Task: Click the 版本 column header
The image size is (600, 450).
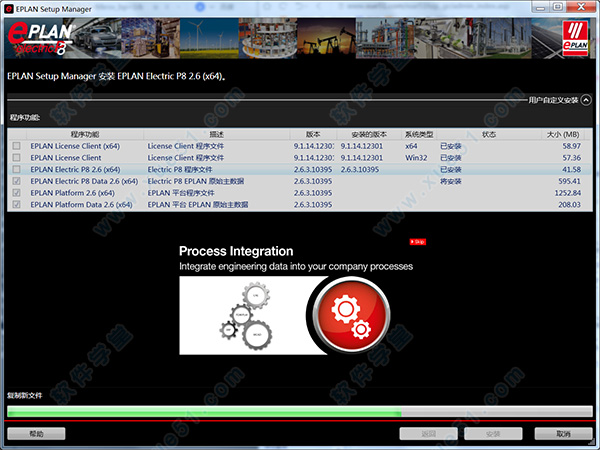Action: coord(313,133)
